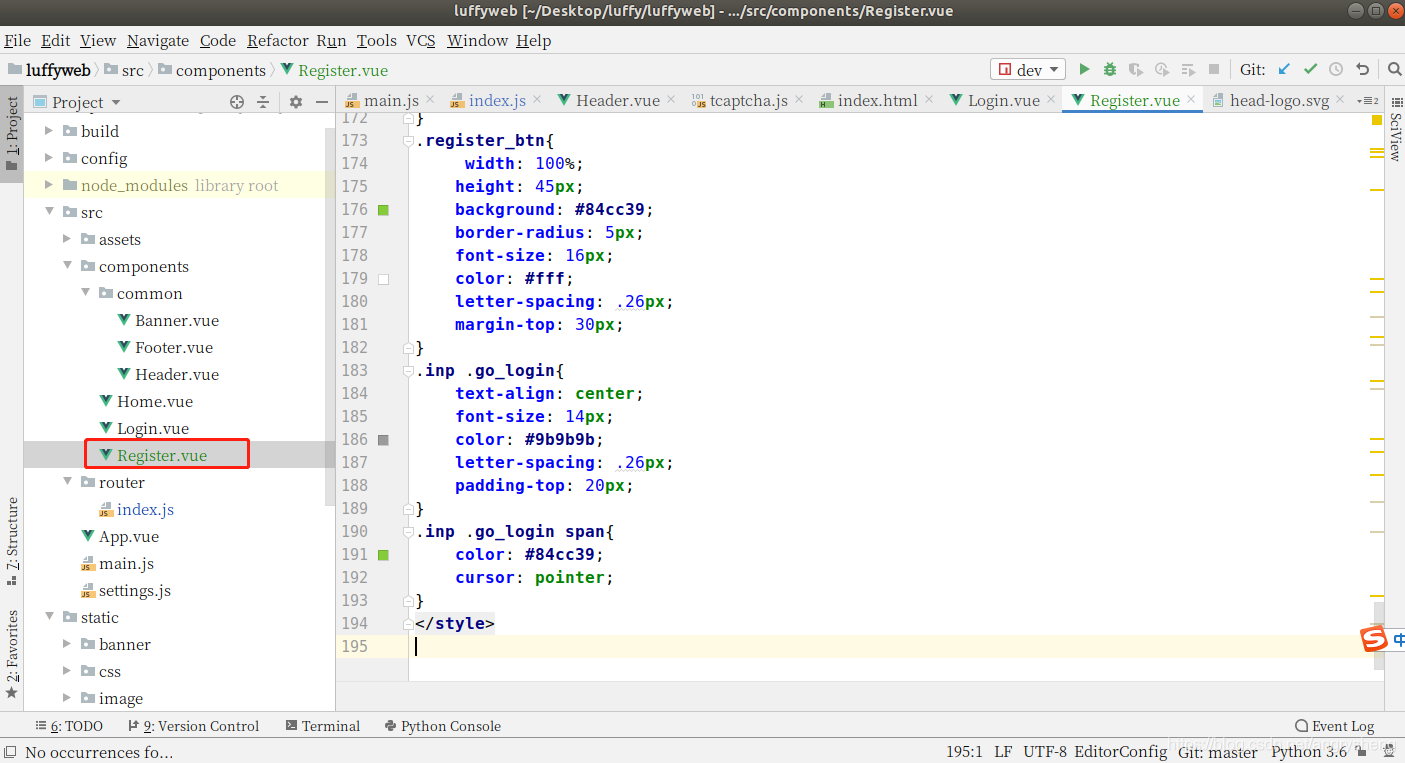
Task: Show hidden tabs list dropdown
Action: click(x=1368, y=100)
